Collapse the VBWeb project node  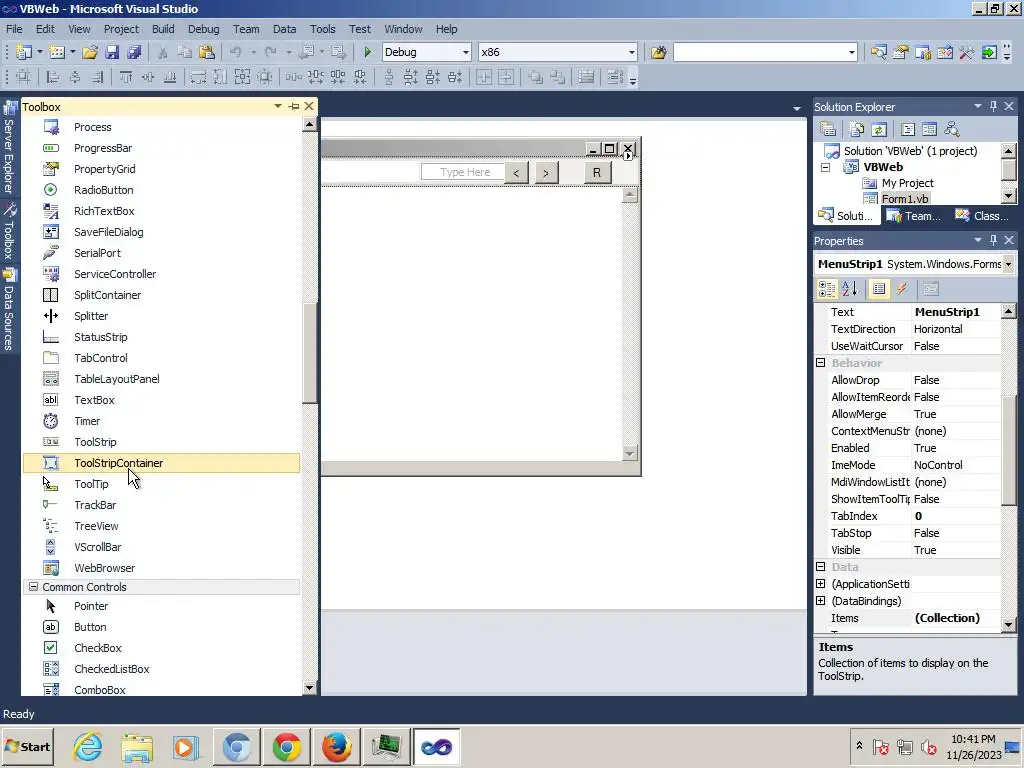(x=825, y=167)
